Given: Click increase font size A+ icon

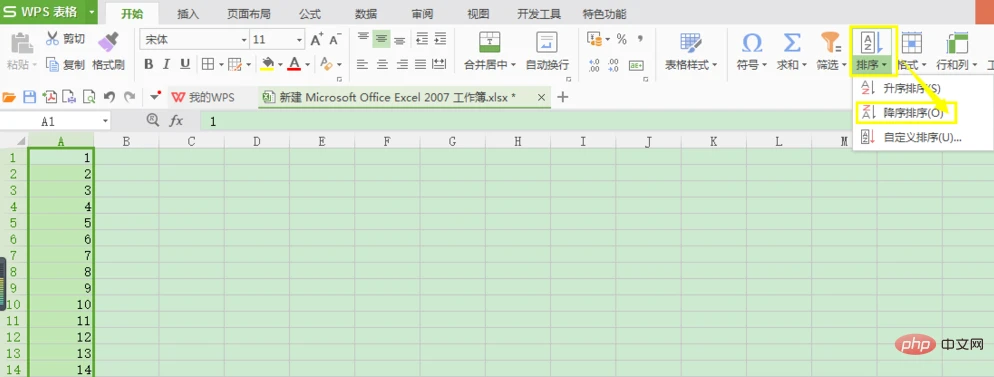Looking at the screenshot, I should [317, 39].
